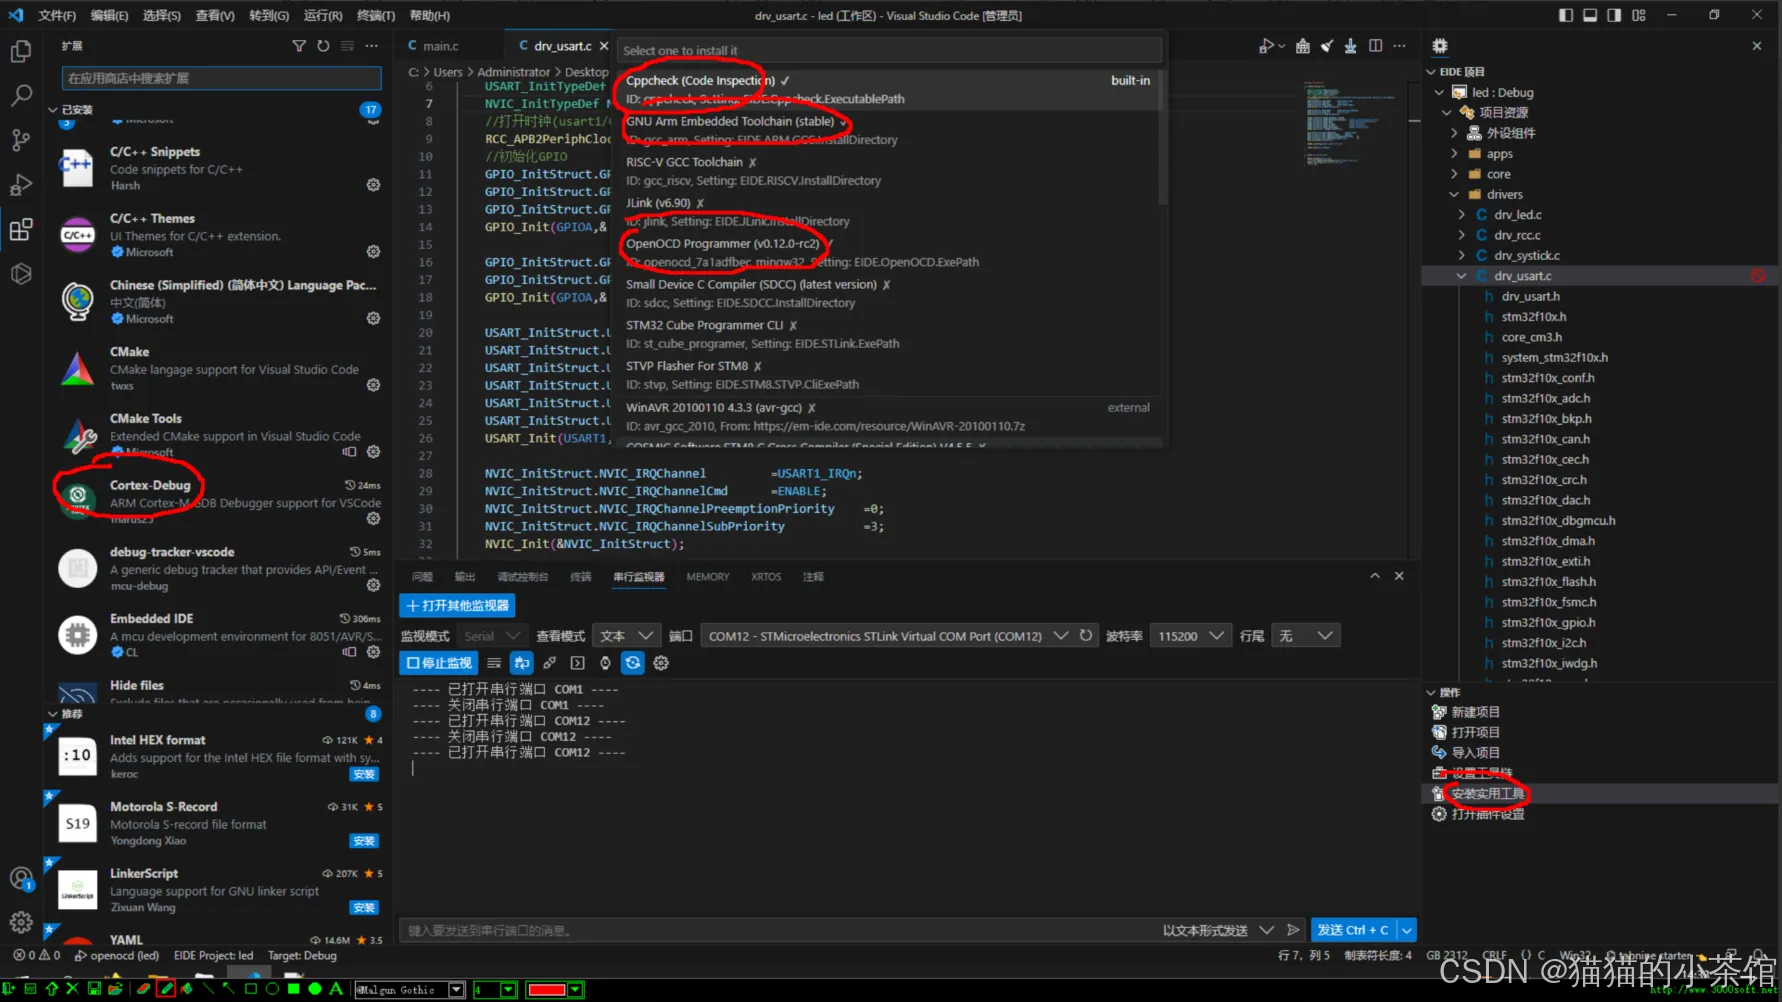Image resolution: width=1782 pixels, height=1002 pixels.
Task: Collapse the 已安装 extensions section
Action: pos(54,110)
